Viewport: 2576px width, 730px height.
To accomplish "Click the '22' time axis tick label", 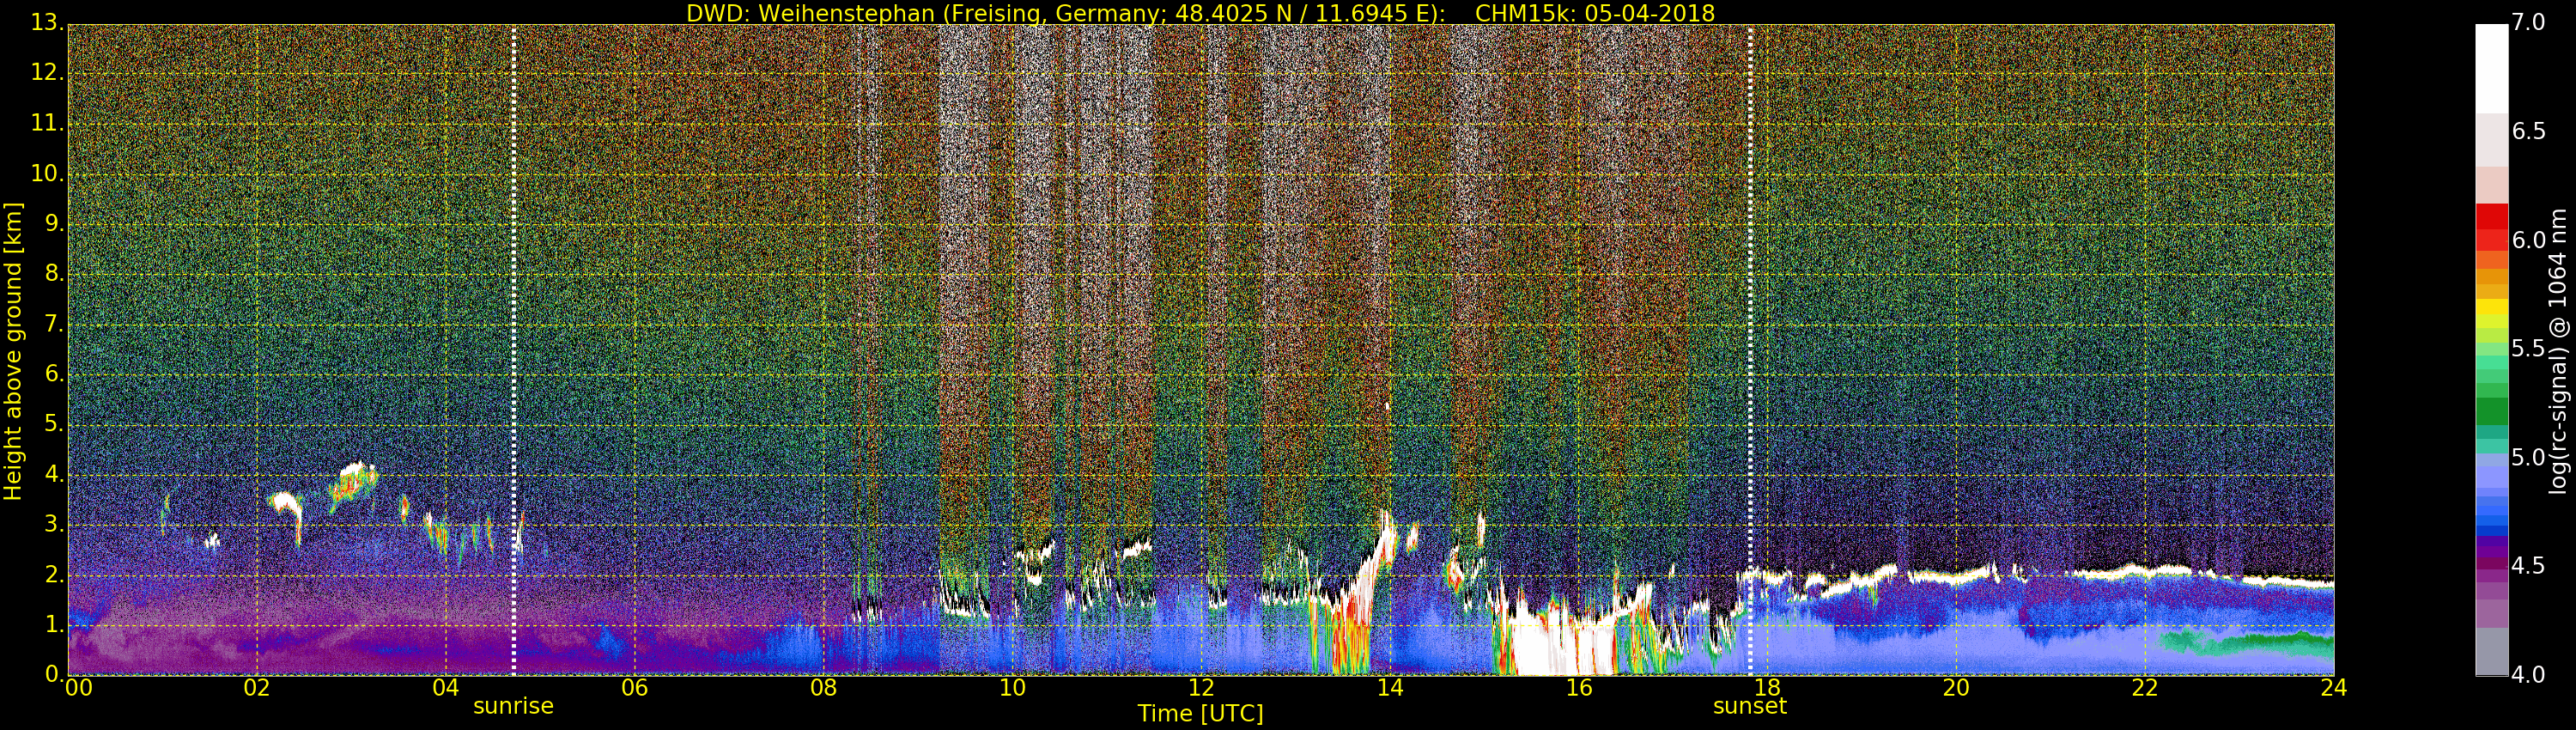I will [x=2145, y=688].
